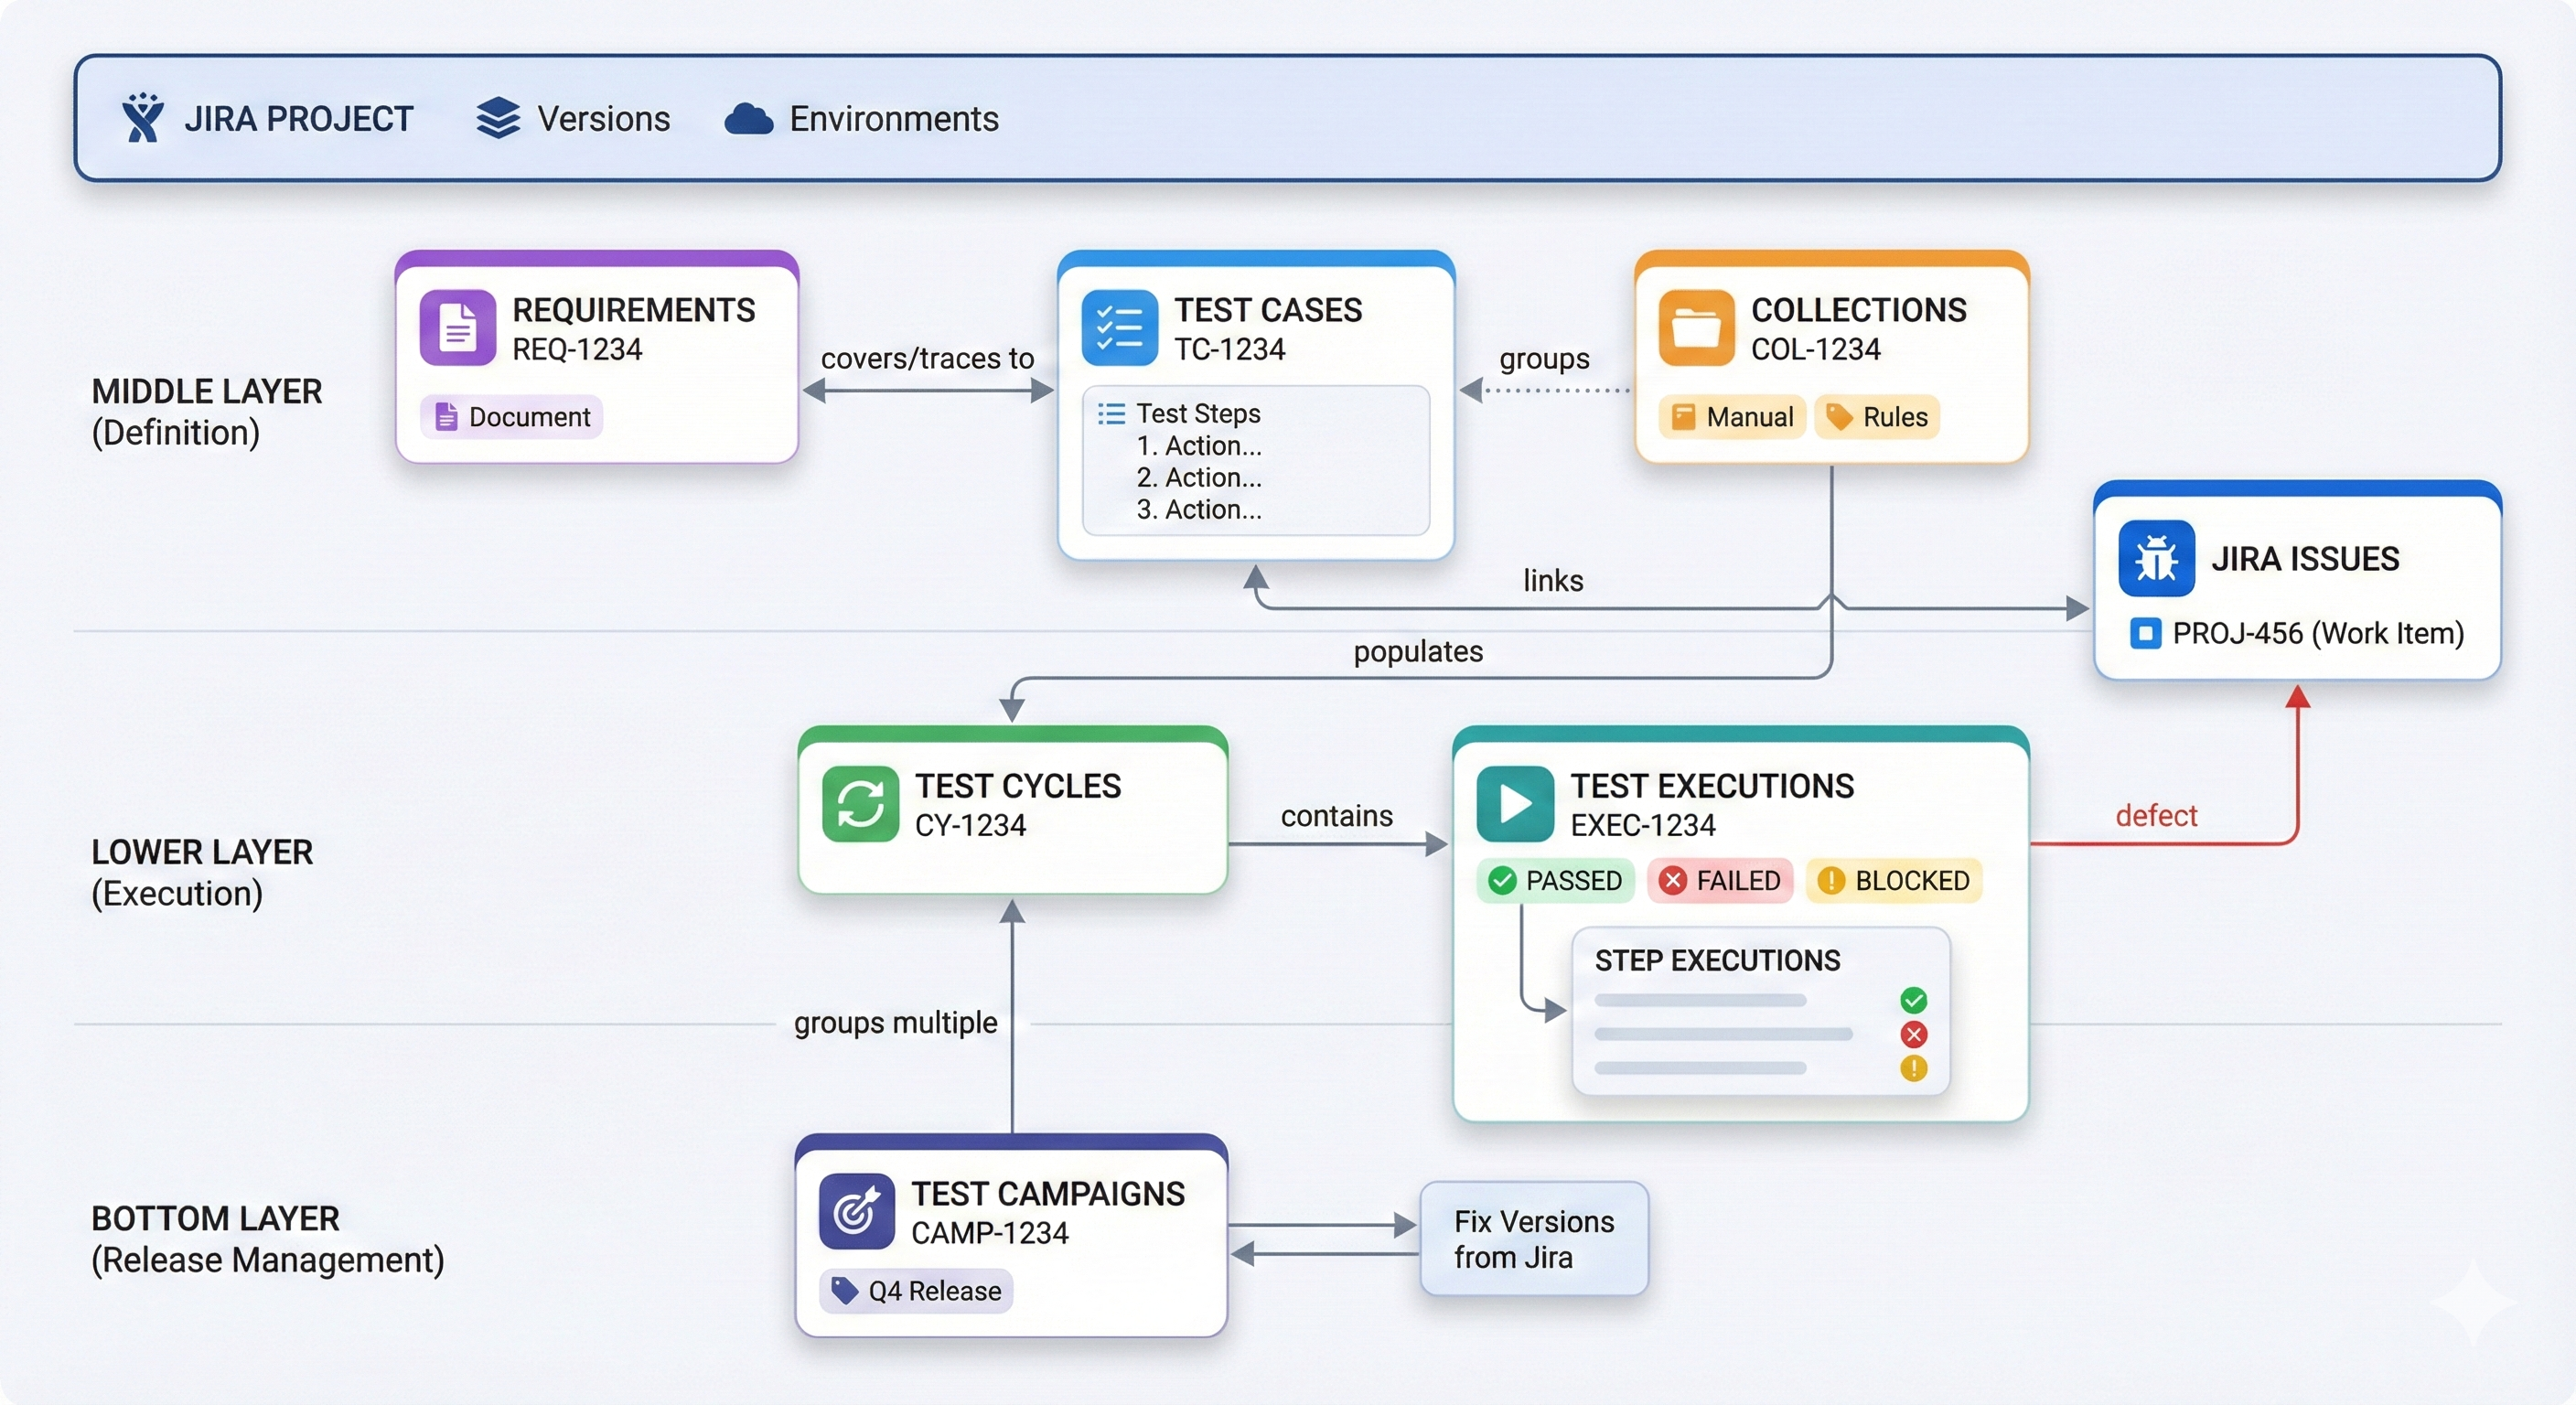
Task: Click the Jira Issues bug icon
Action: click(x=2156, y=558)
